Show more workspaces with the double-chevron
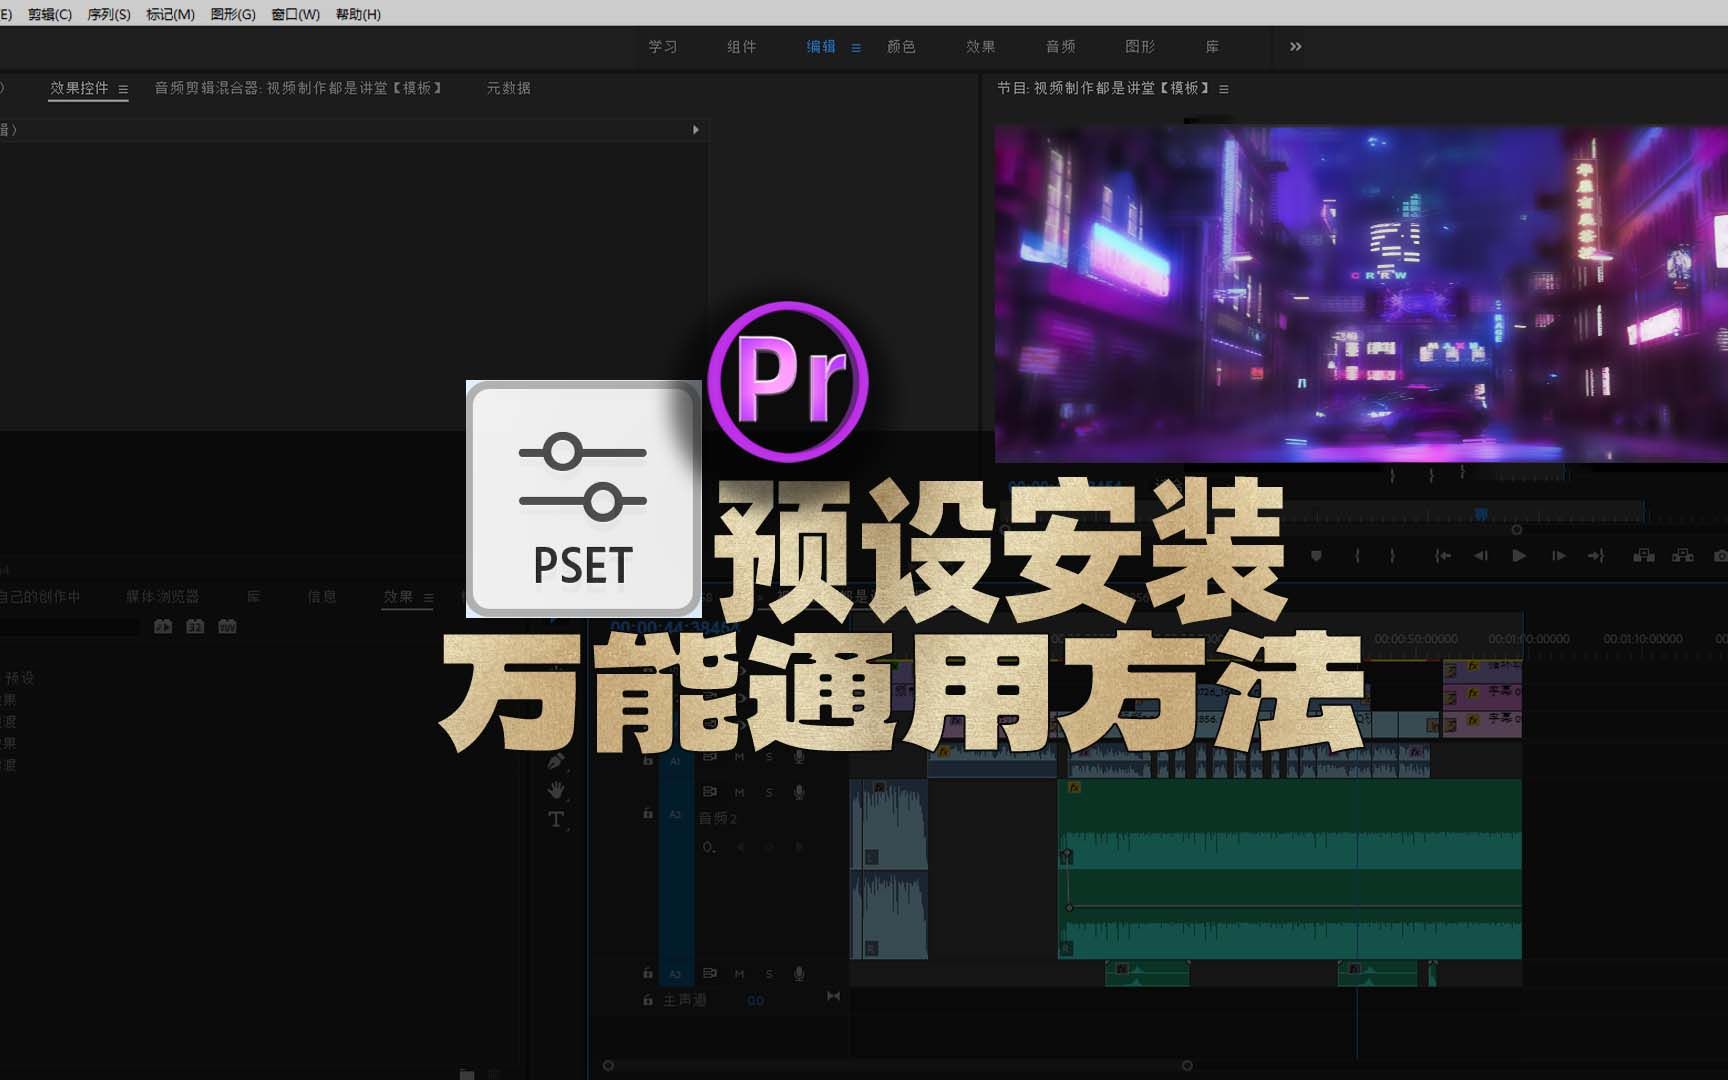 pyautogui.click(x=1296, y=47)
